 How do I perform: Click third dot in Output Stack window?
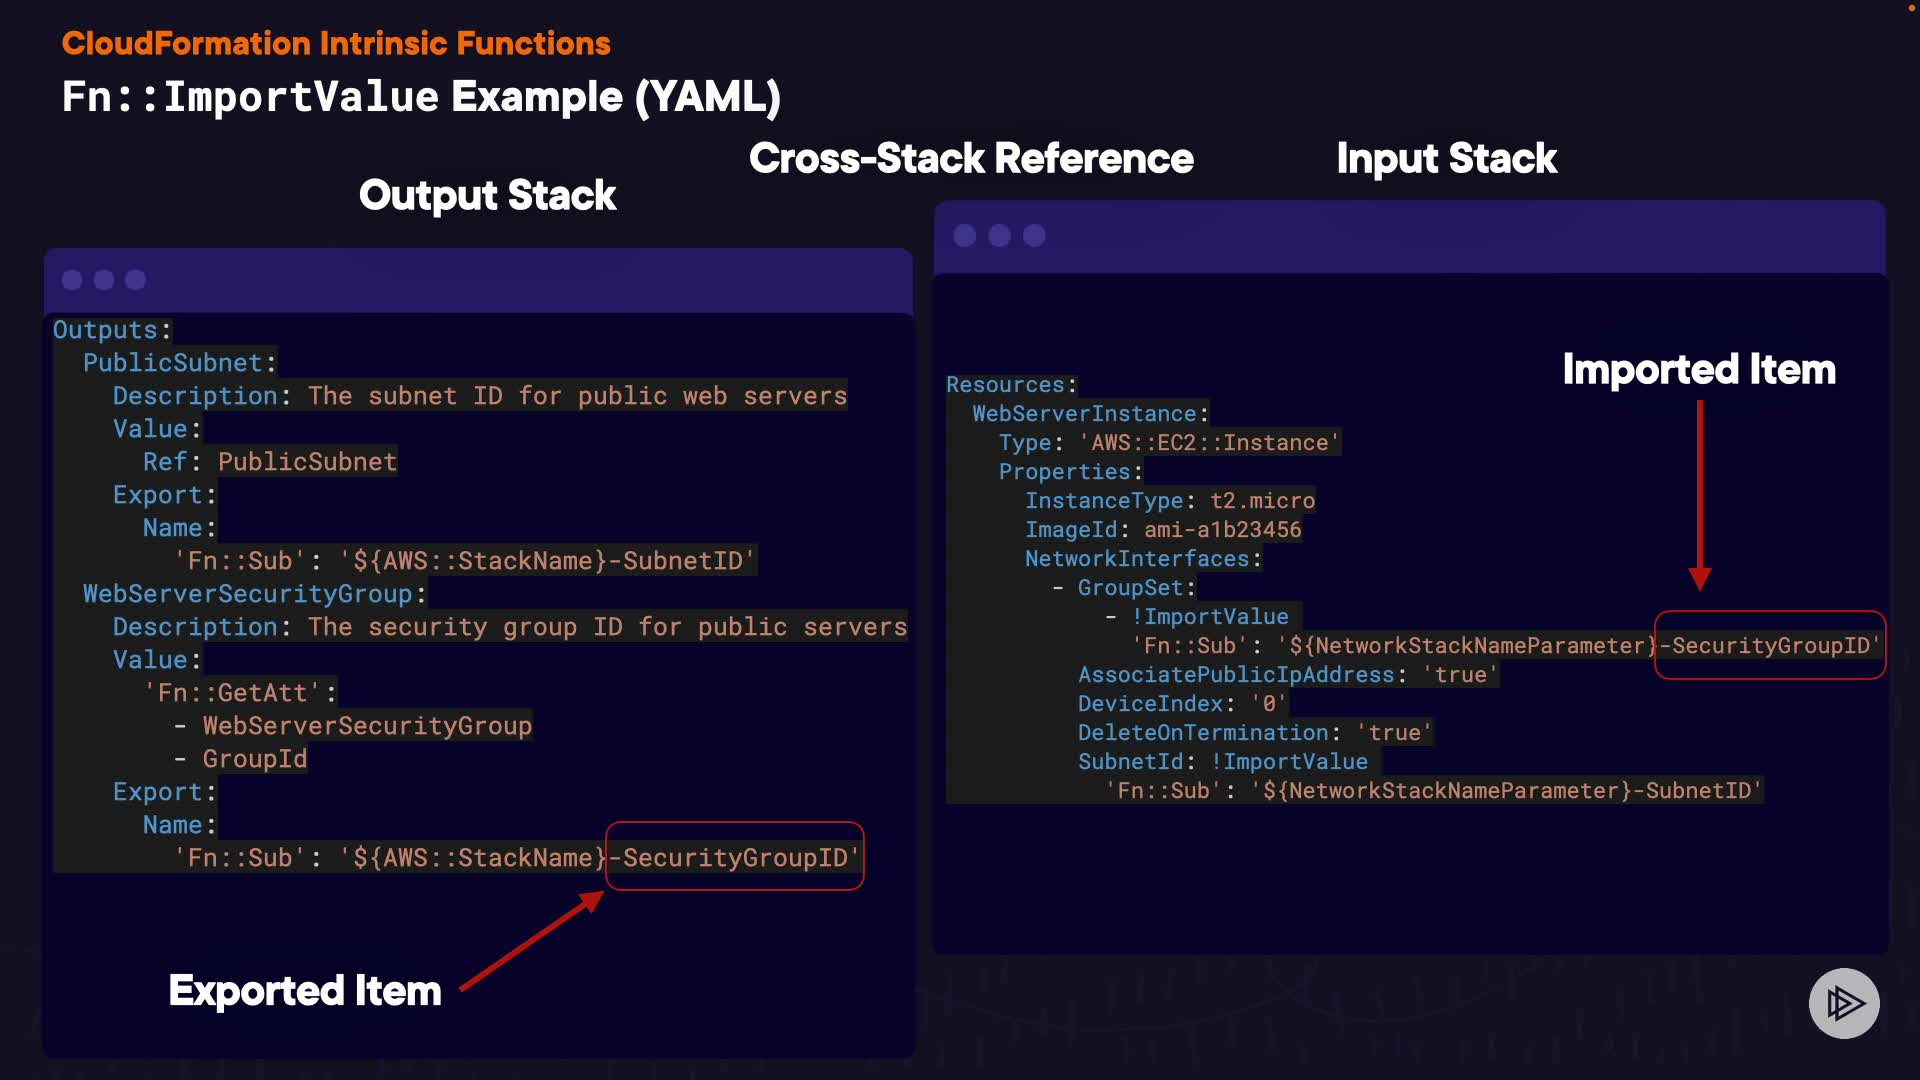(x=136, y=280)
